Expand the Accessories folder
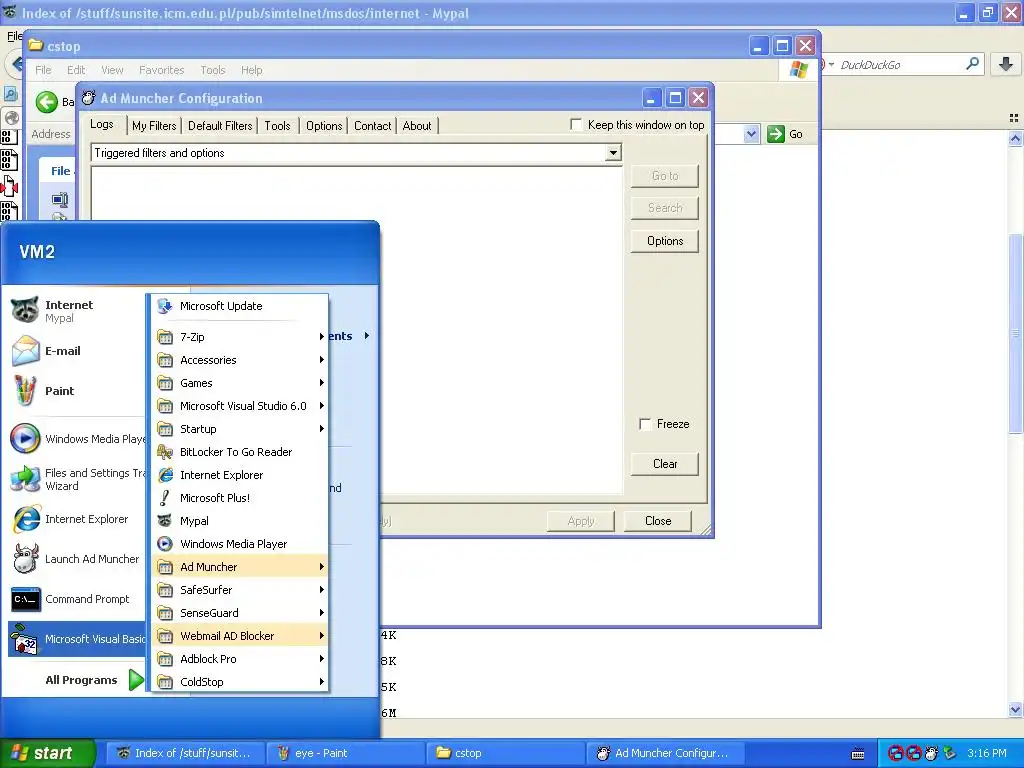 point(240,360)
